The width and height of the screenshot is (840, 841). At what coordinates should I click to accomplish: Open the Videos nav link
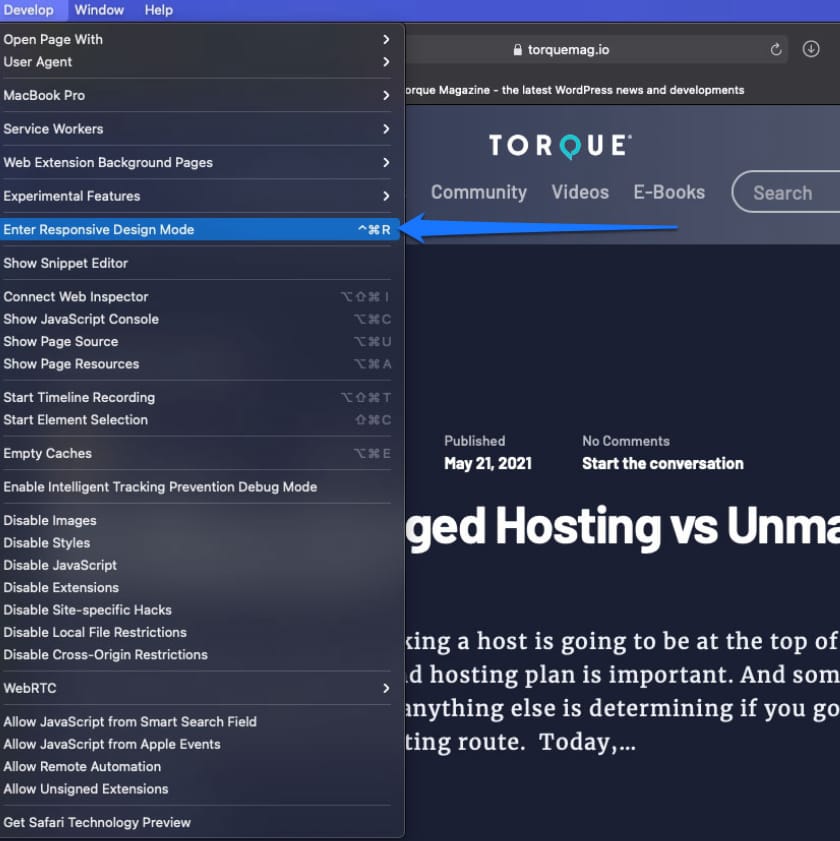580,192
